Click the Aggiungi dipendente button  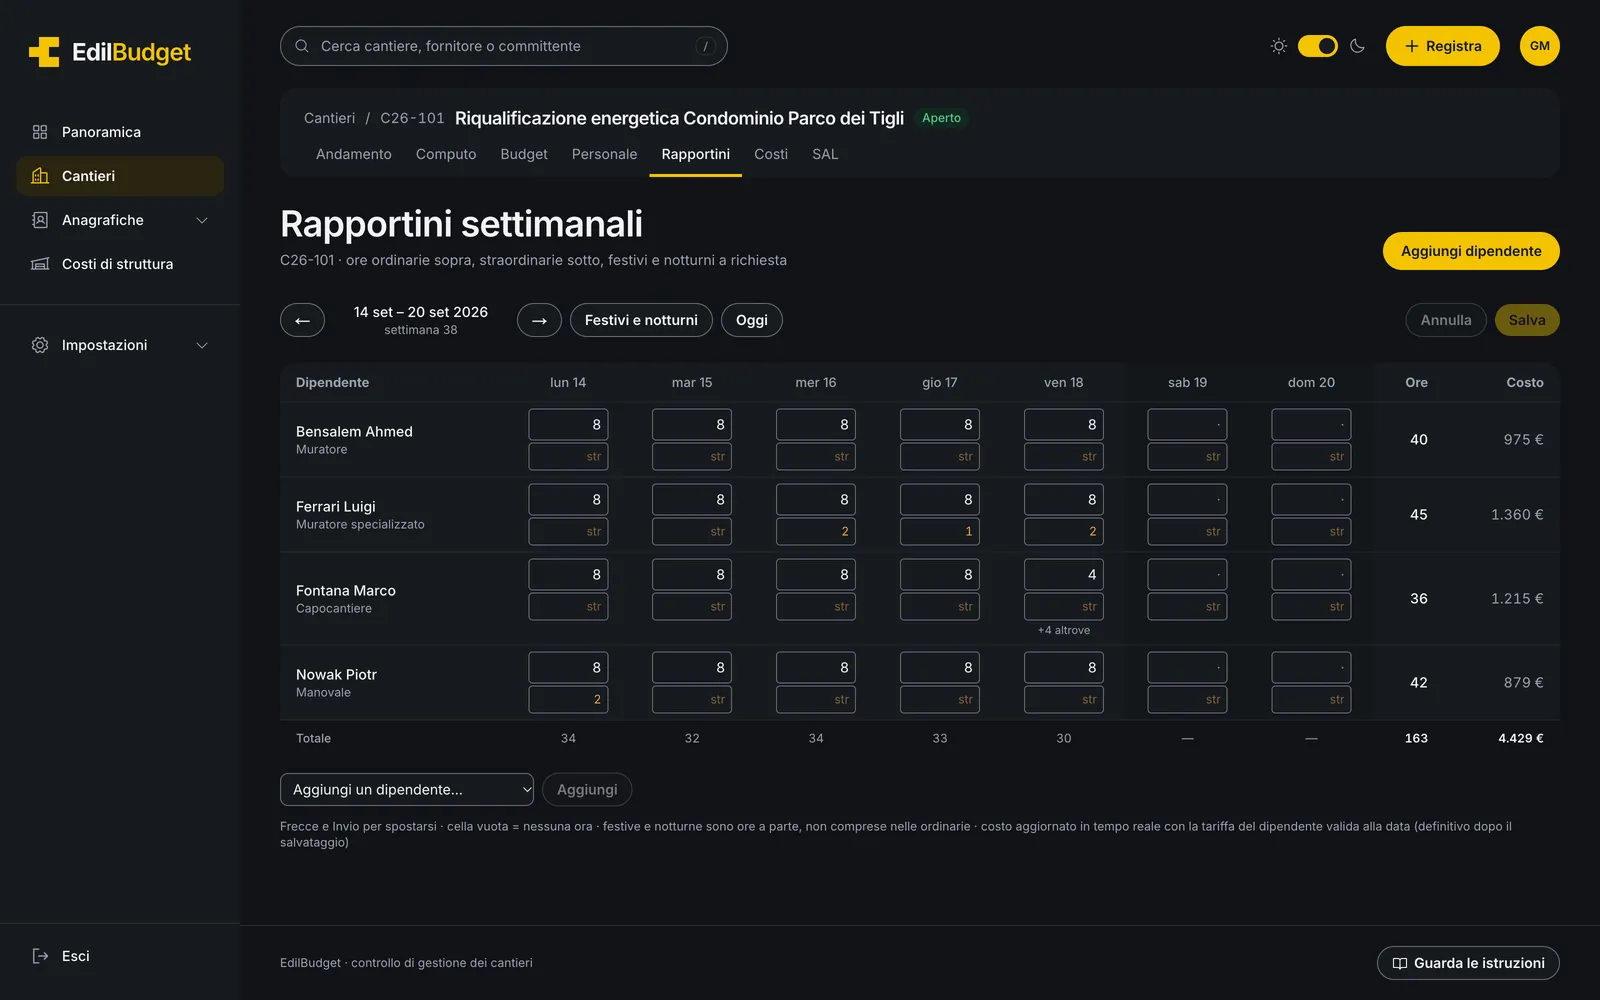pos(1471,251)
